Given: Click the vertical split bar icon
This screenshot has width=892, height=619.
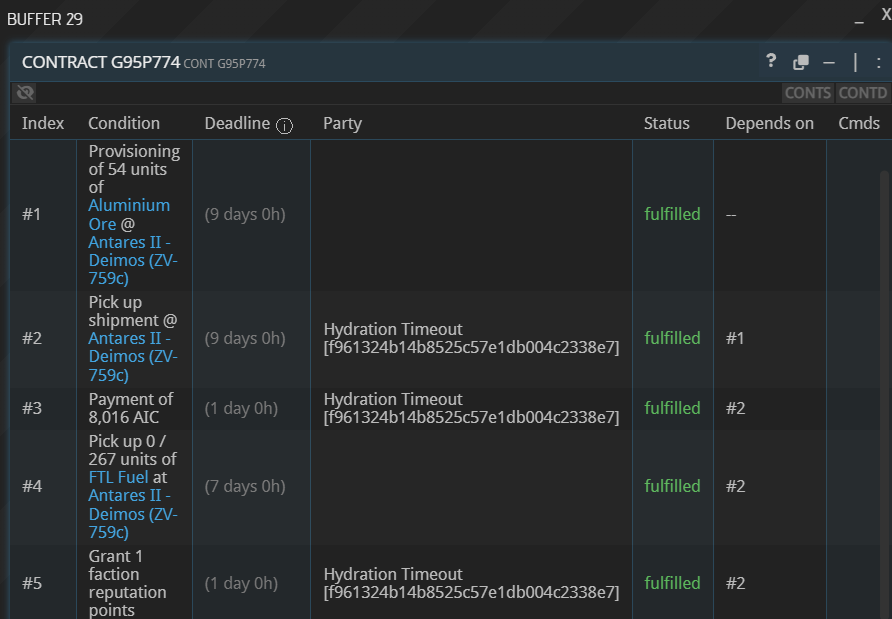Looking at the screenshot, I should click(x=855, y=62).
